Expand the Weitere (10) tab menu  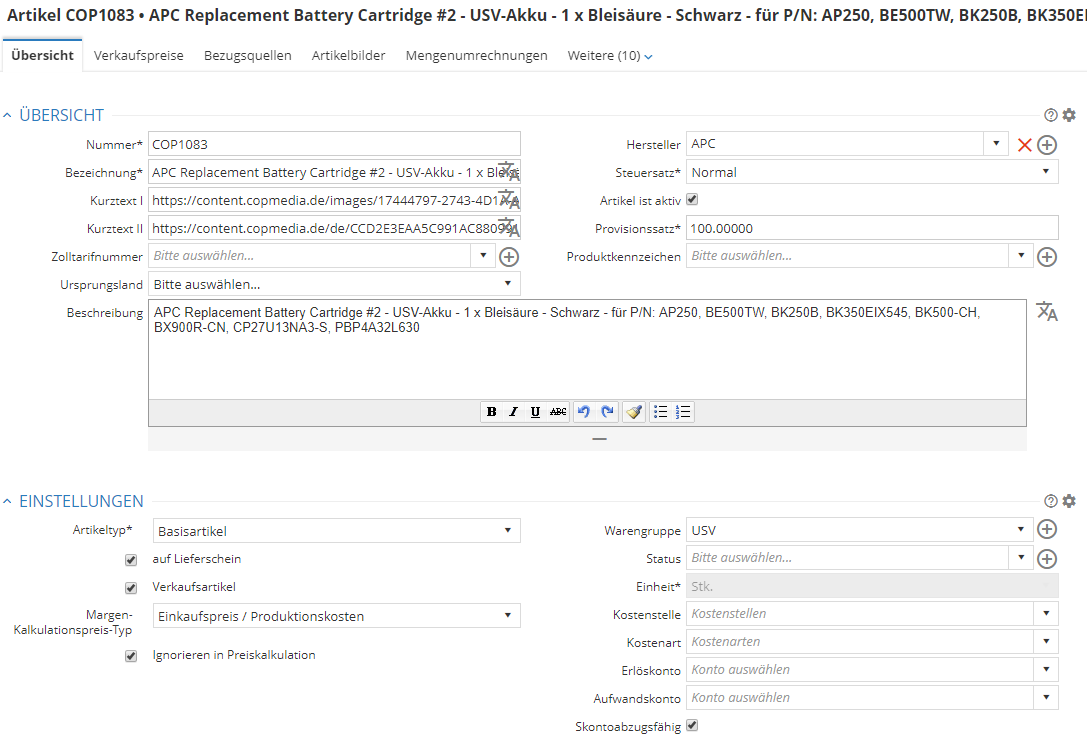[x=610, y=55]
